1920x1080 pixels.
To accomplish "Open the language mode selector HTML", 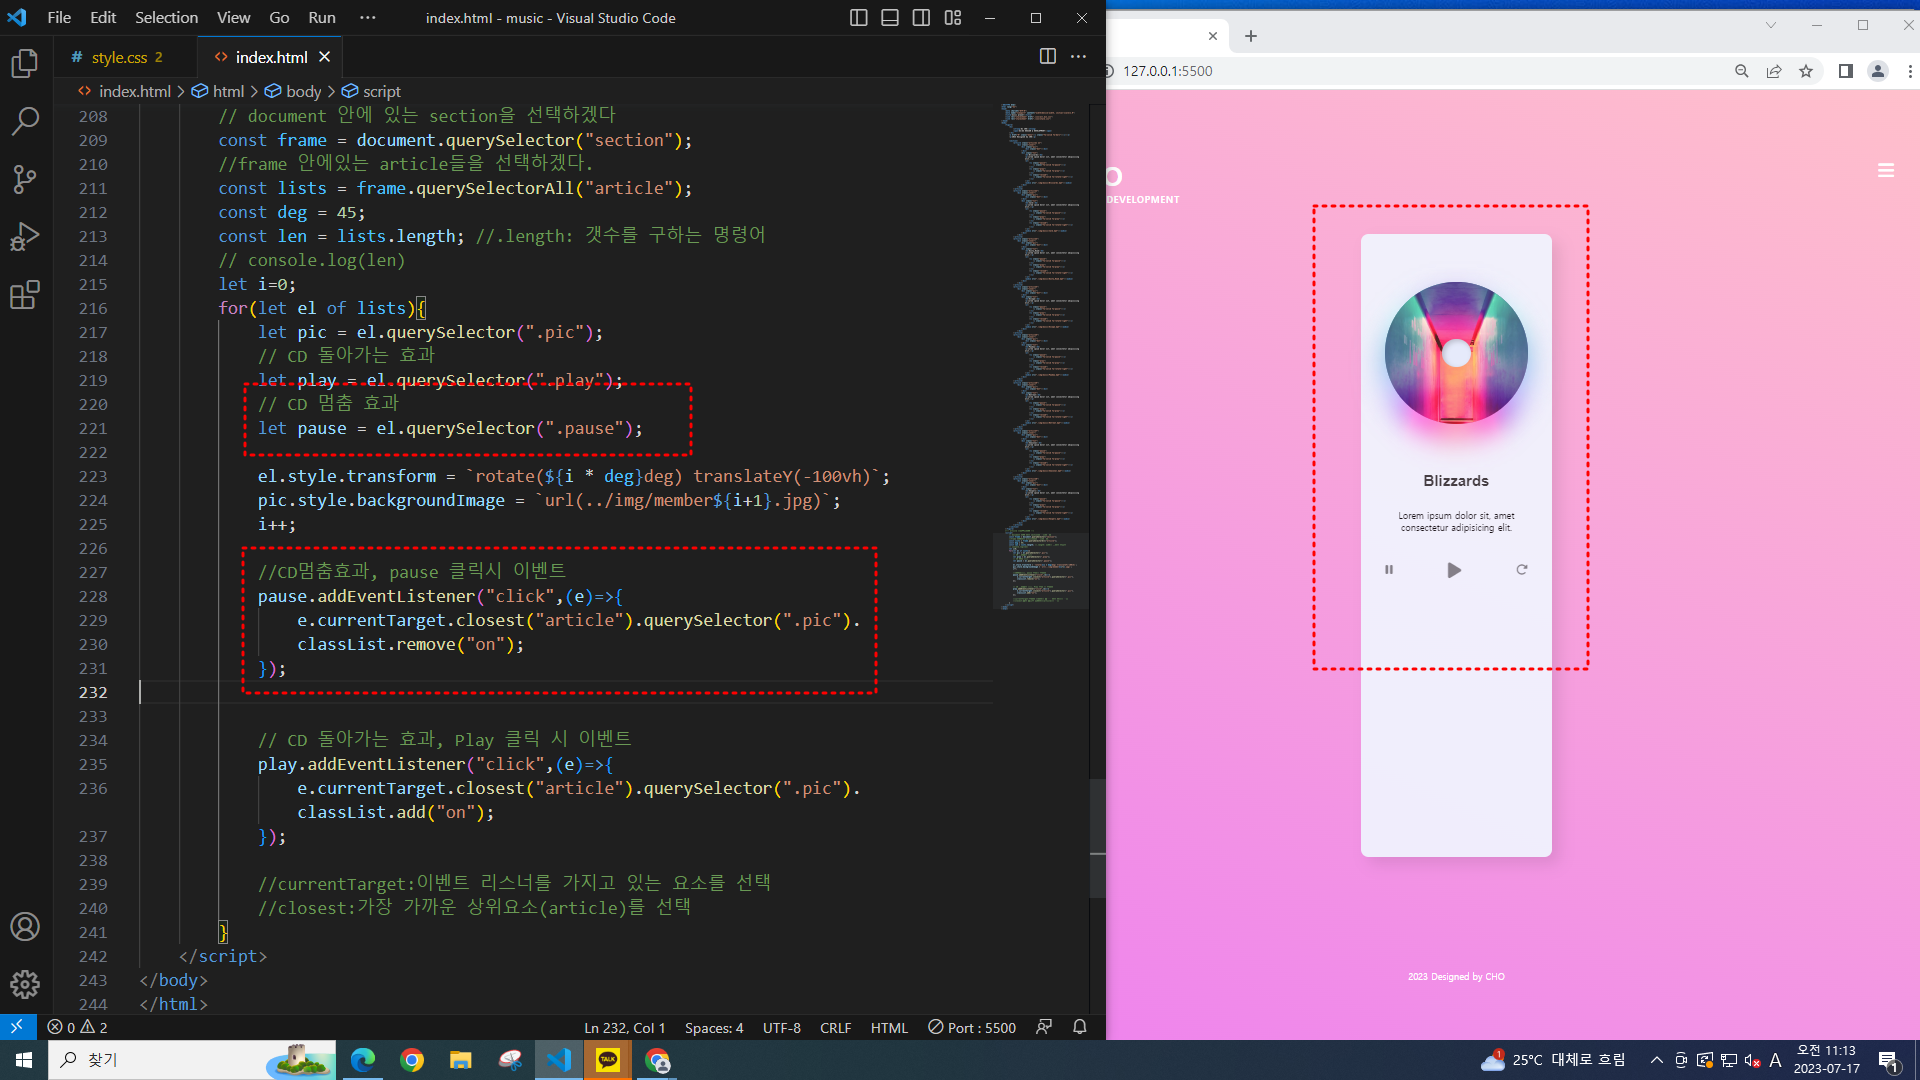I will [x=888, y=1027].
